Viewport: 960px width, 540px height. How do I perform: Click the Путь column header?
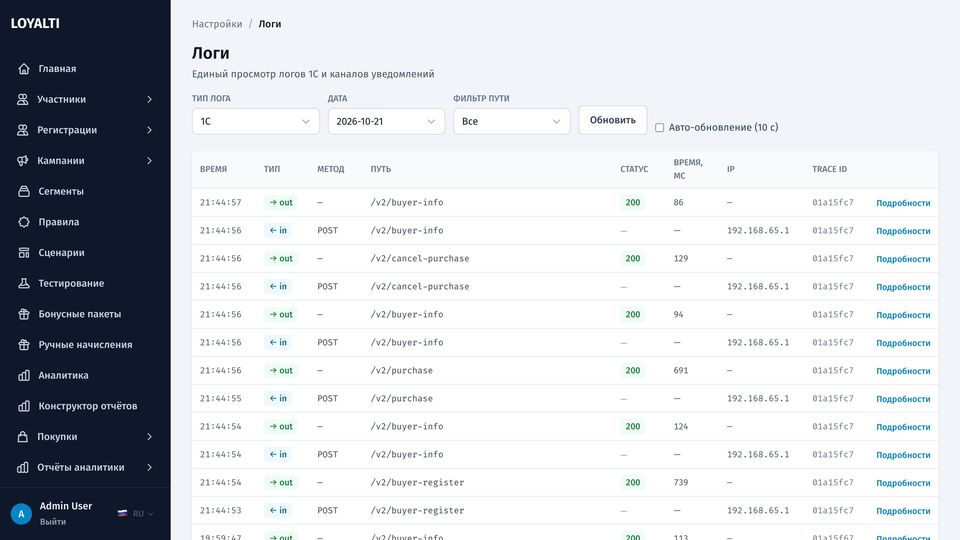(x=380, y=169)
